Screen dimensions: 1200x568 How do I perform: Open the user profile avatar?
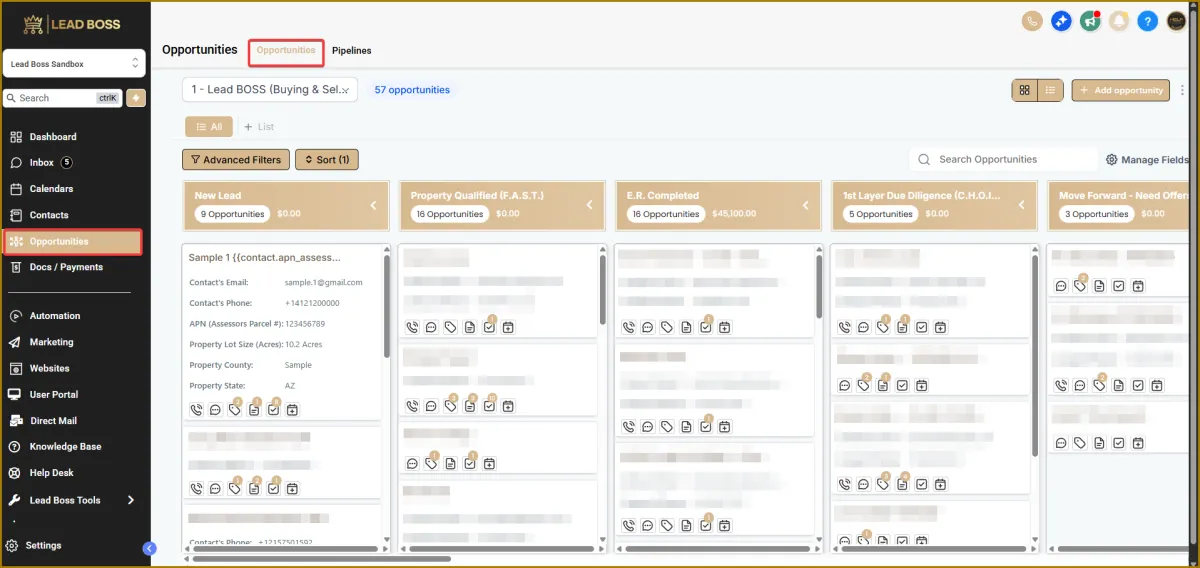pos(1176,20)
